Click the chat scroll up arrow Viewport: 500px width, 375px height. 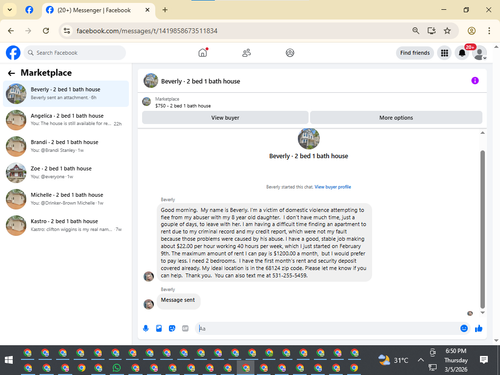pos(482,133)
